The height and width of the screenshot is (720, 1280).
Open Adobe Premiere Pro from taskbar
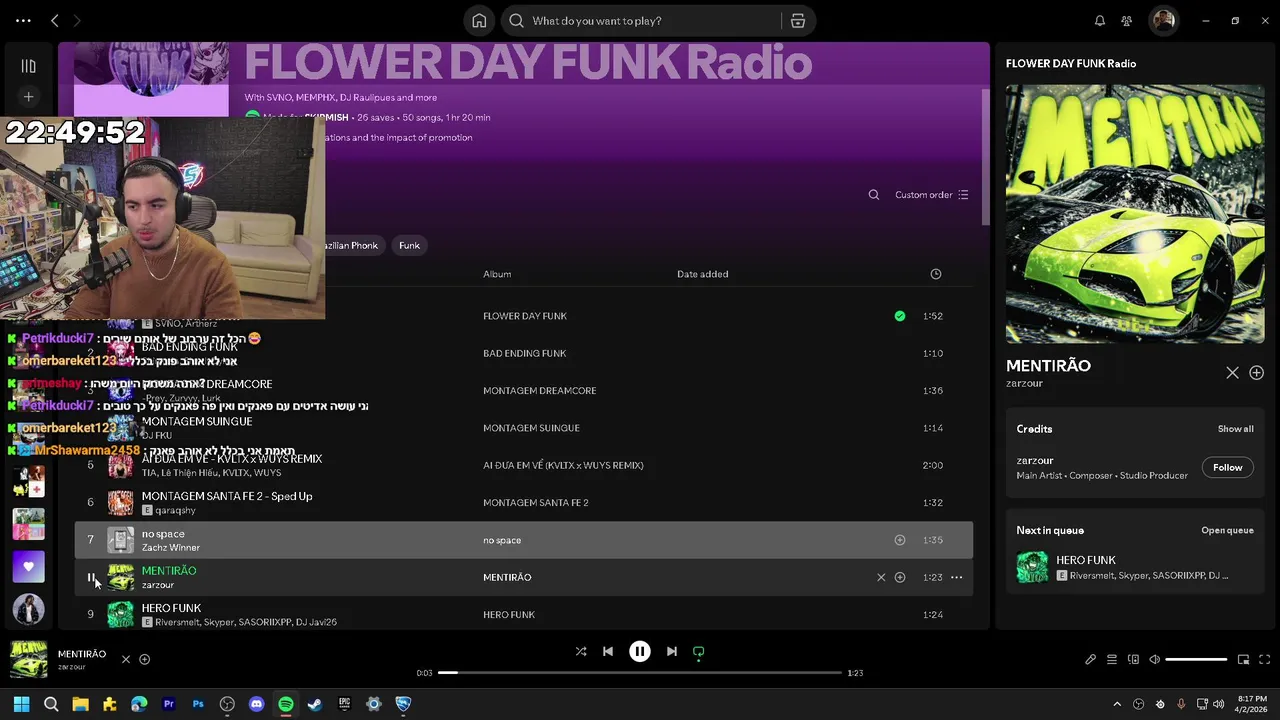tap(168, 704)
